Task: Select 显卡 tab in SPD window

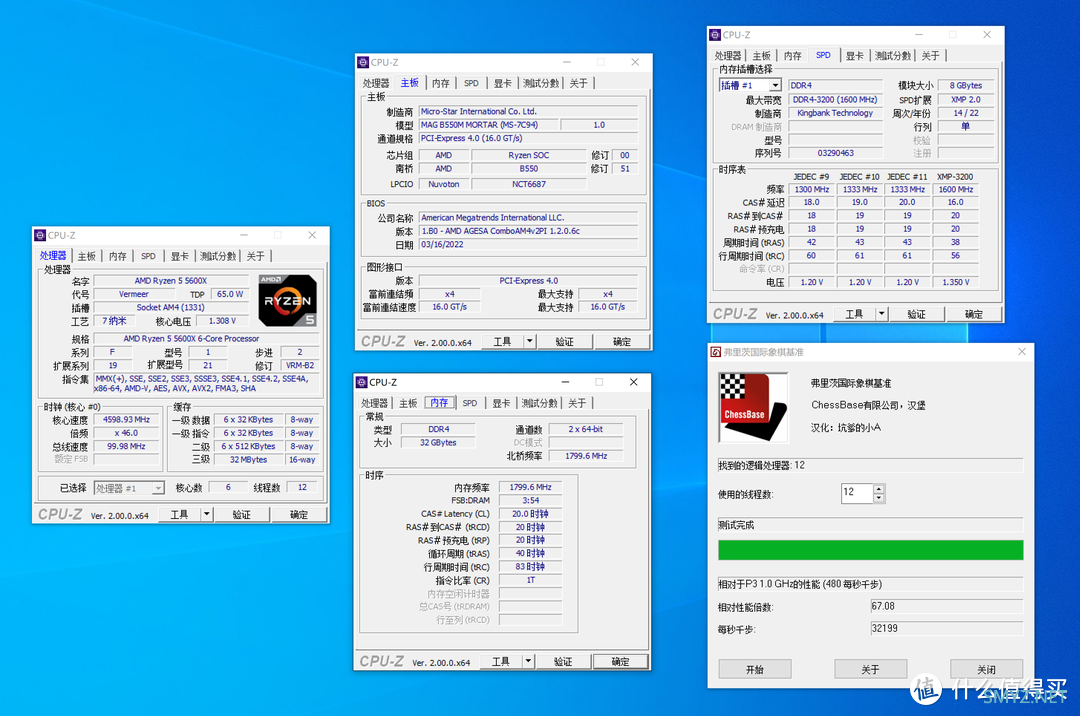Action: (855, 56)
